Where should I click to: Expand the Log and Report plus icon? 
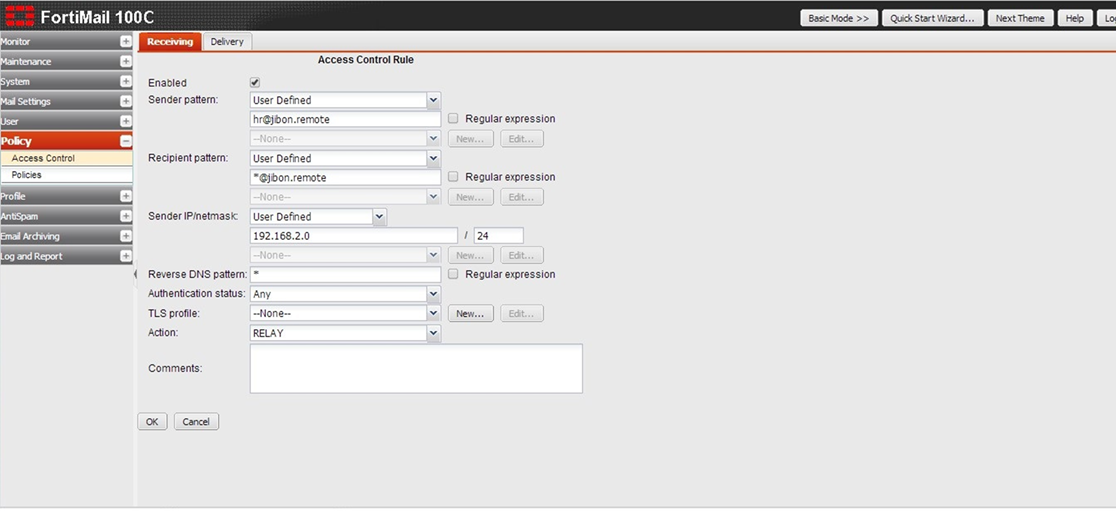tap(126, 256)
